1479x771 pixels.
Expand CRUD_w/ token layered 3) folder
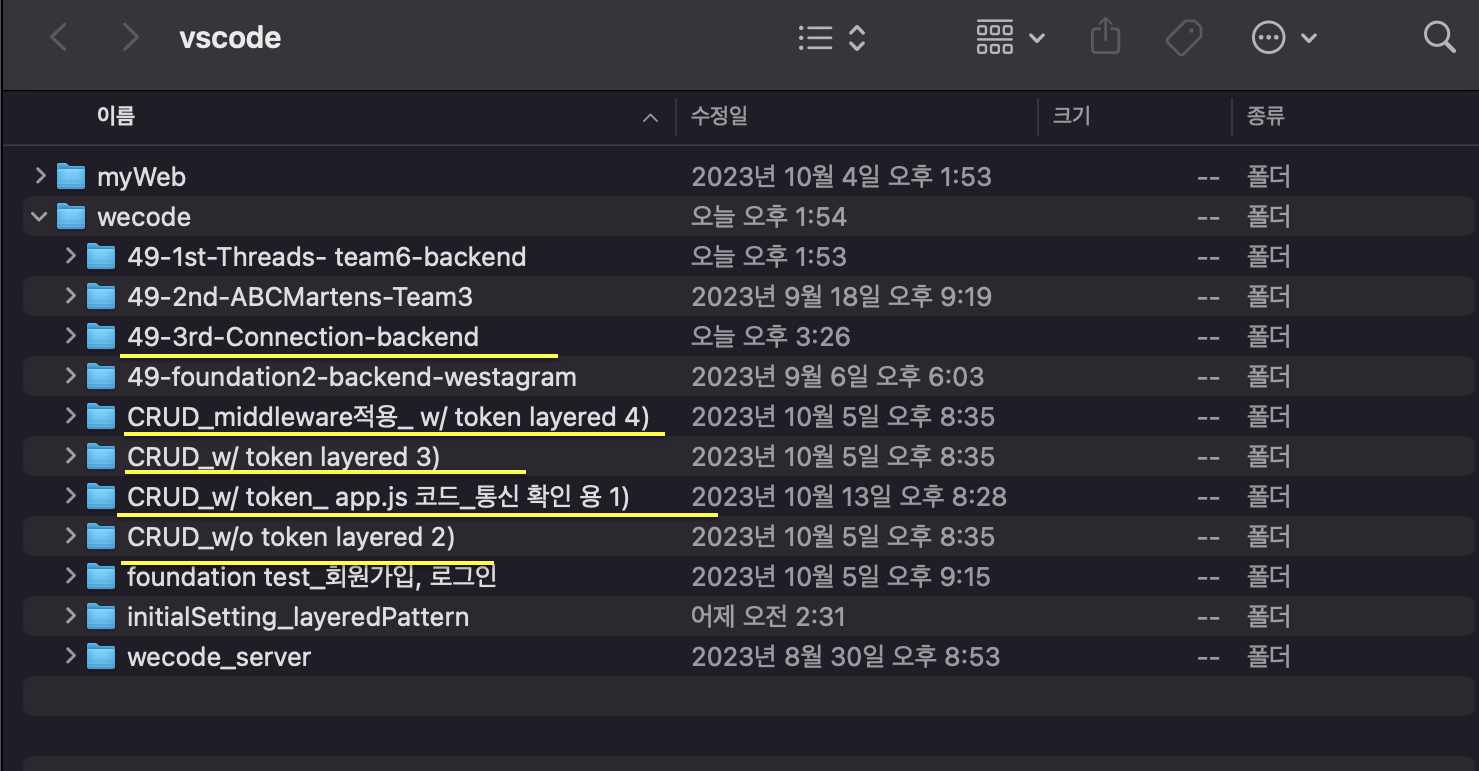point(70,456)
